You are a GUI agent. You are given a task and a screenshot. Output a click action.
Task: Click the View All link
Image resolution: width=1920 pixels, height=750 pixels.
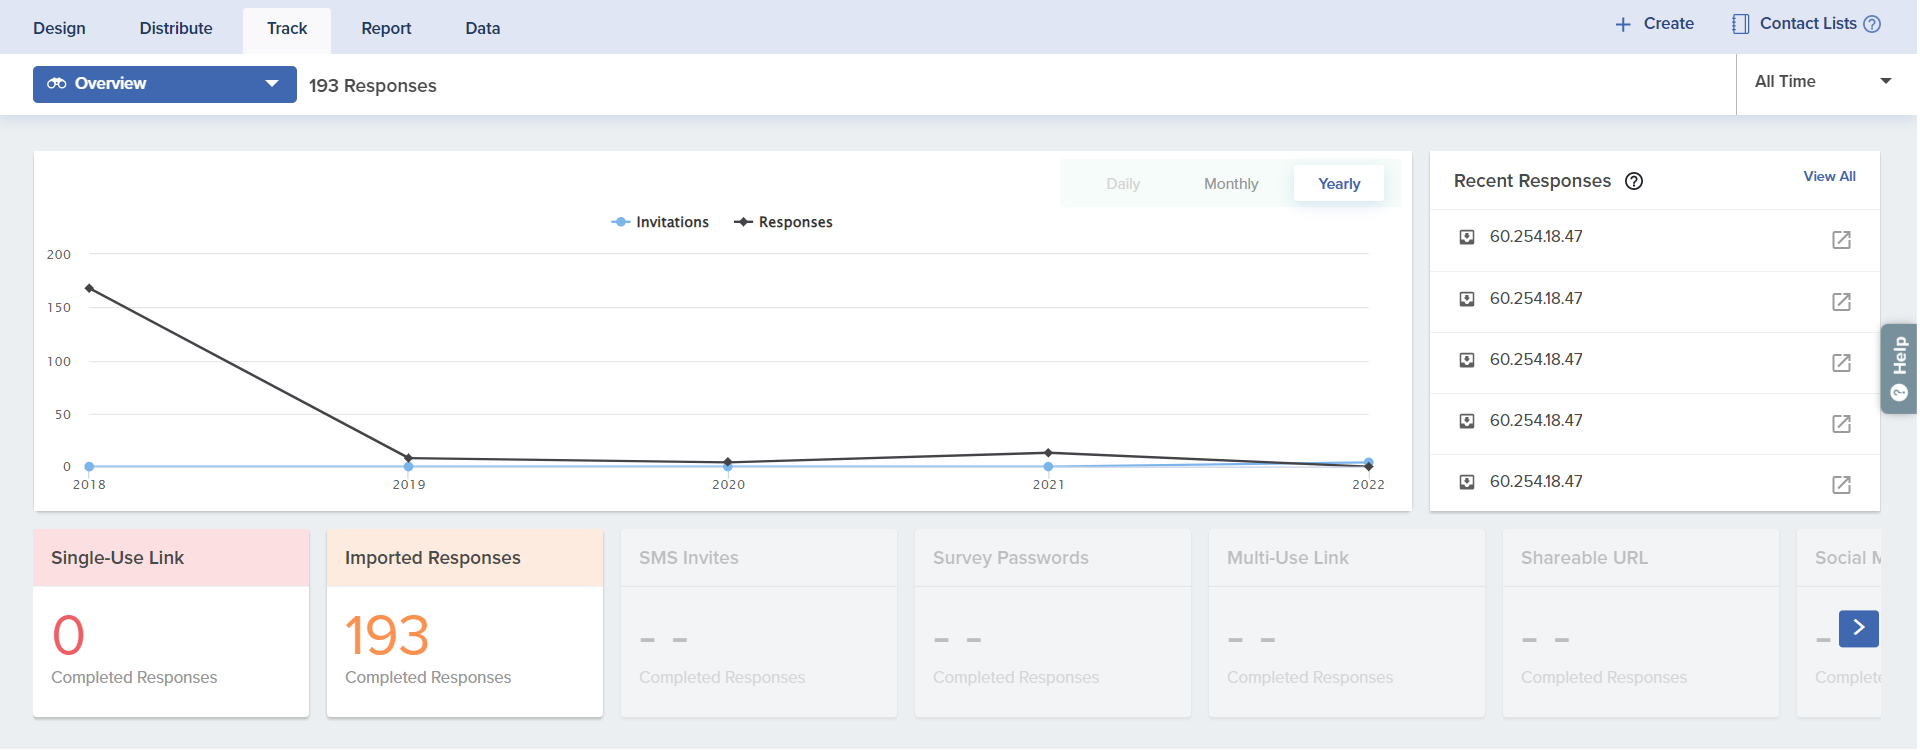point(1829,176)
